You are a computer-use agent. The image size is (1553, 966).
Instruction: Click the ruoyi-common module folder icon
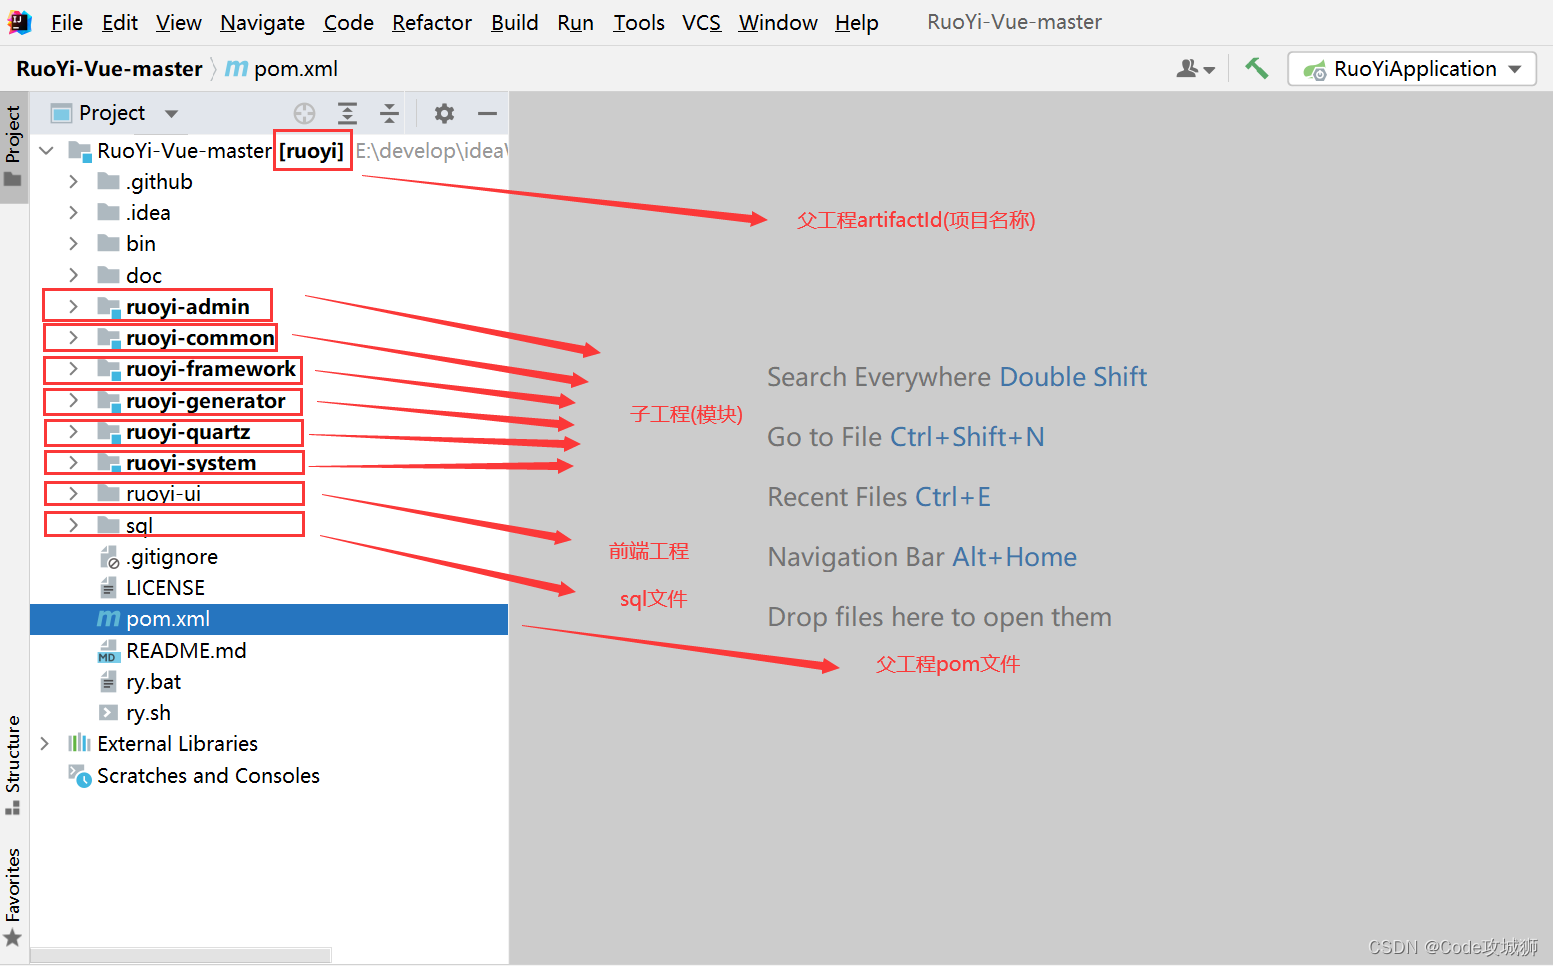tap(109, 338)
